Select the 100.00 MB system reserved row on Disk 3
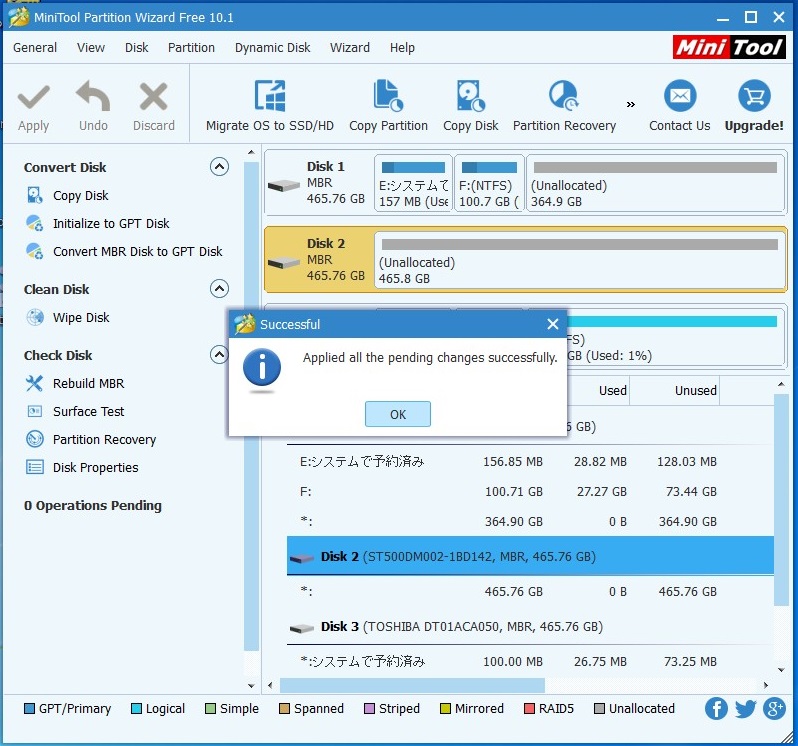This screenshot has height=746, width=798. (530, 662)
